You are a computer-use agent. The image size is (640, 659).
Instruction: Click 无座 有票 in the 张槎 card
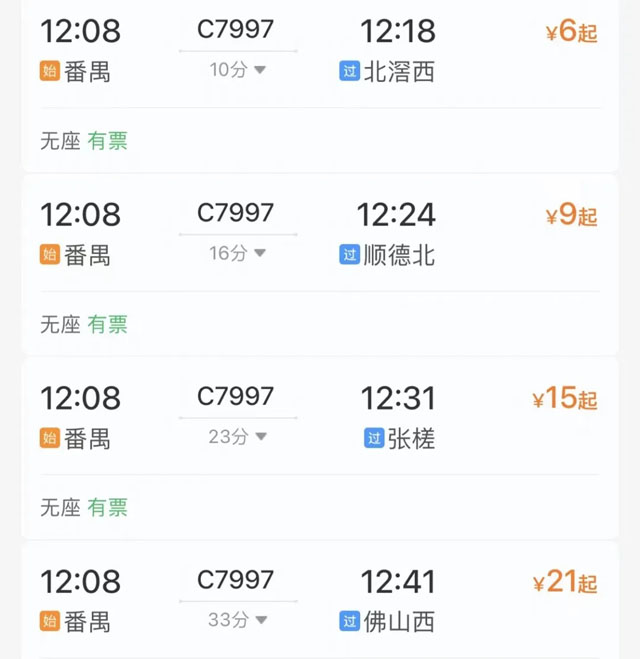[84, 507]
